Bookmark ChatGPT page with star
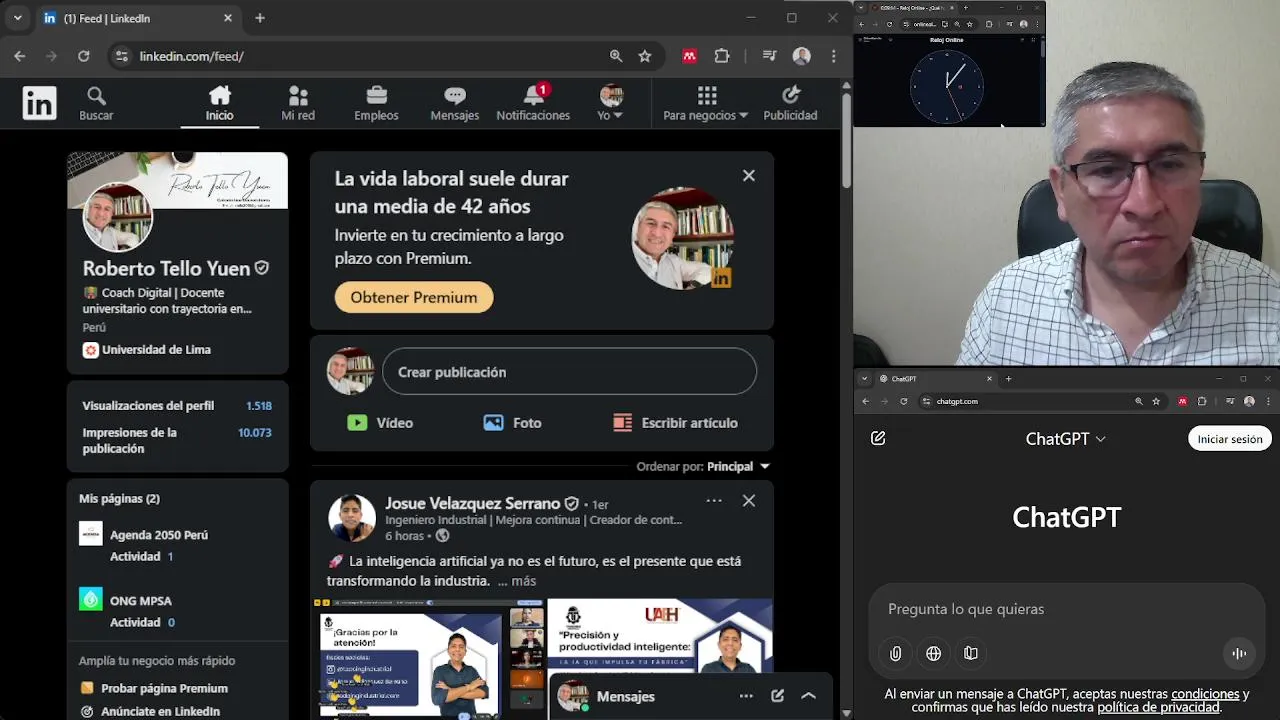This screenshot has width=1280, height=720. [1156, 401]
